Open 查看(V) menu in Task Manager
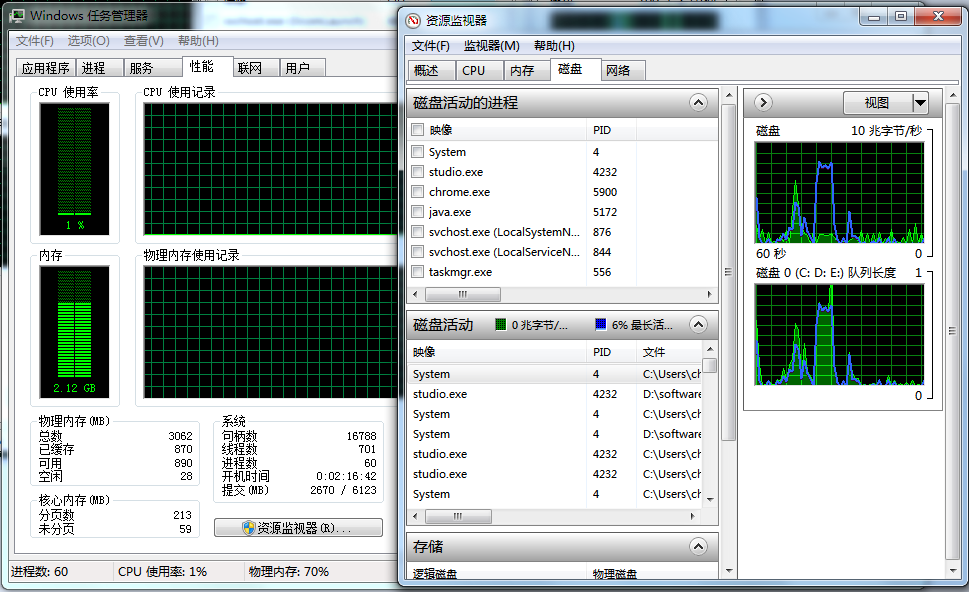The width and height of the screenshot is (969, 592). coord(143,41)
